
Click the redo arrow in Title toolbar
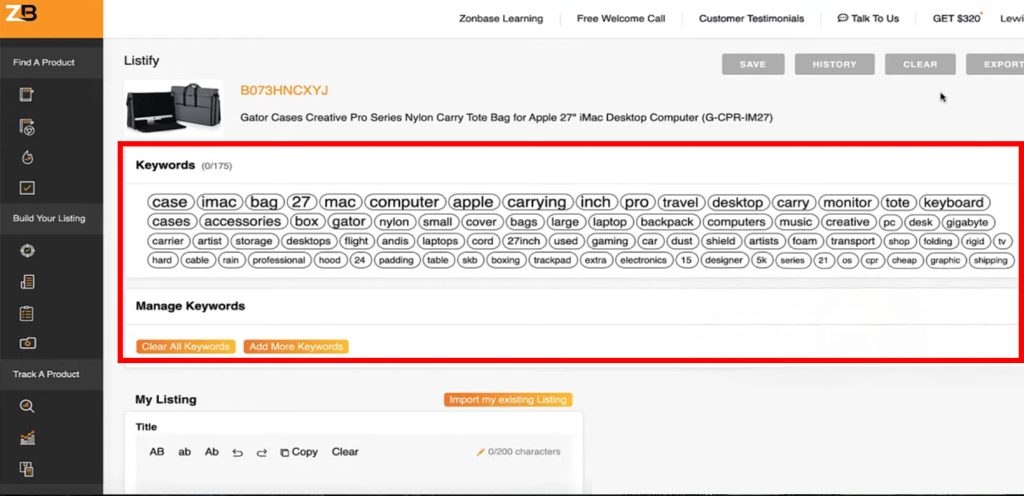pyautogui.click(x=261, y=452)
